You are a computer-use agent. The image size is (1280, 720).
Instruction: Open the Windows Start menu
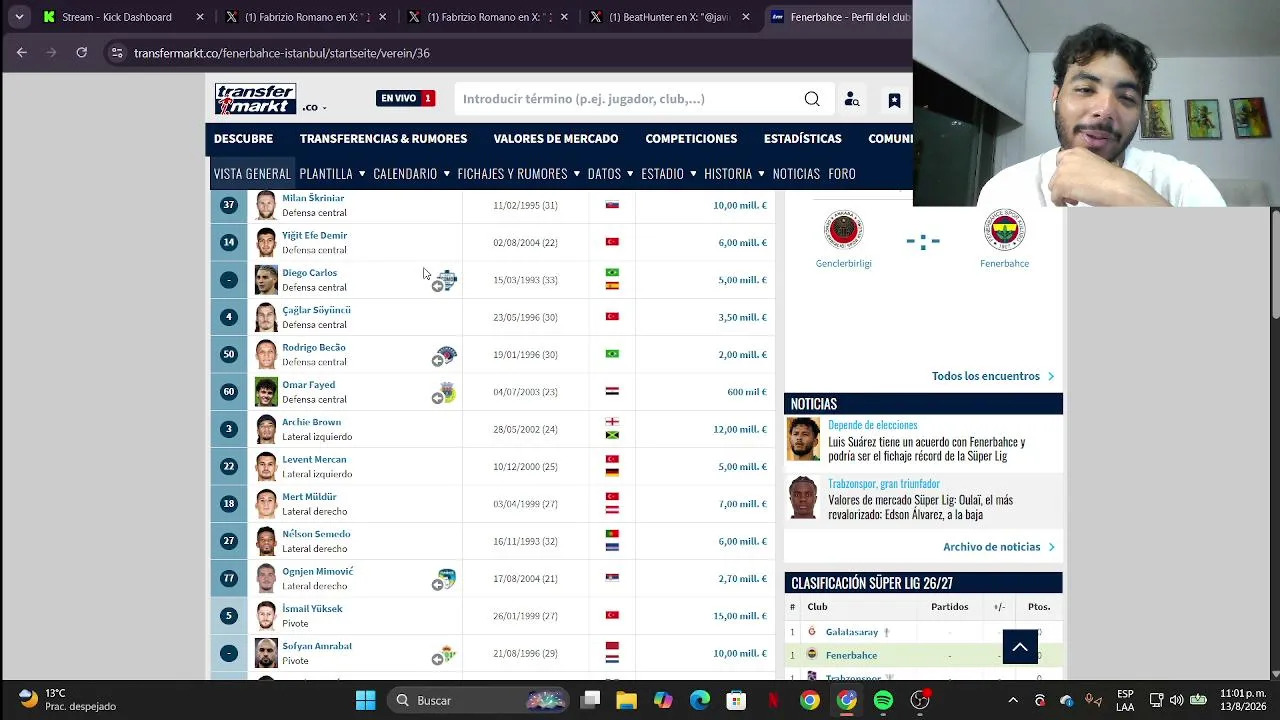(365, 700)
